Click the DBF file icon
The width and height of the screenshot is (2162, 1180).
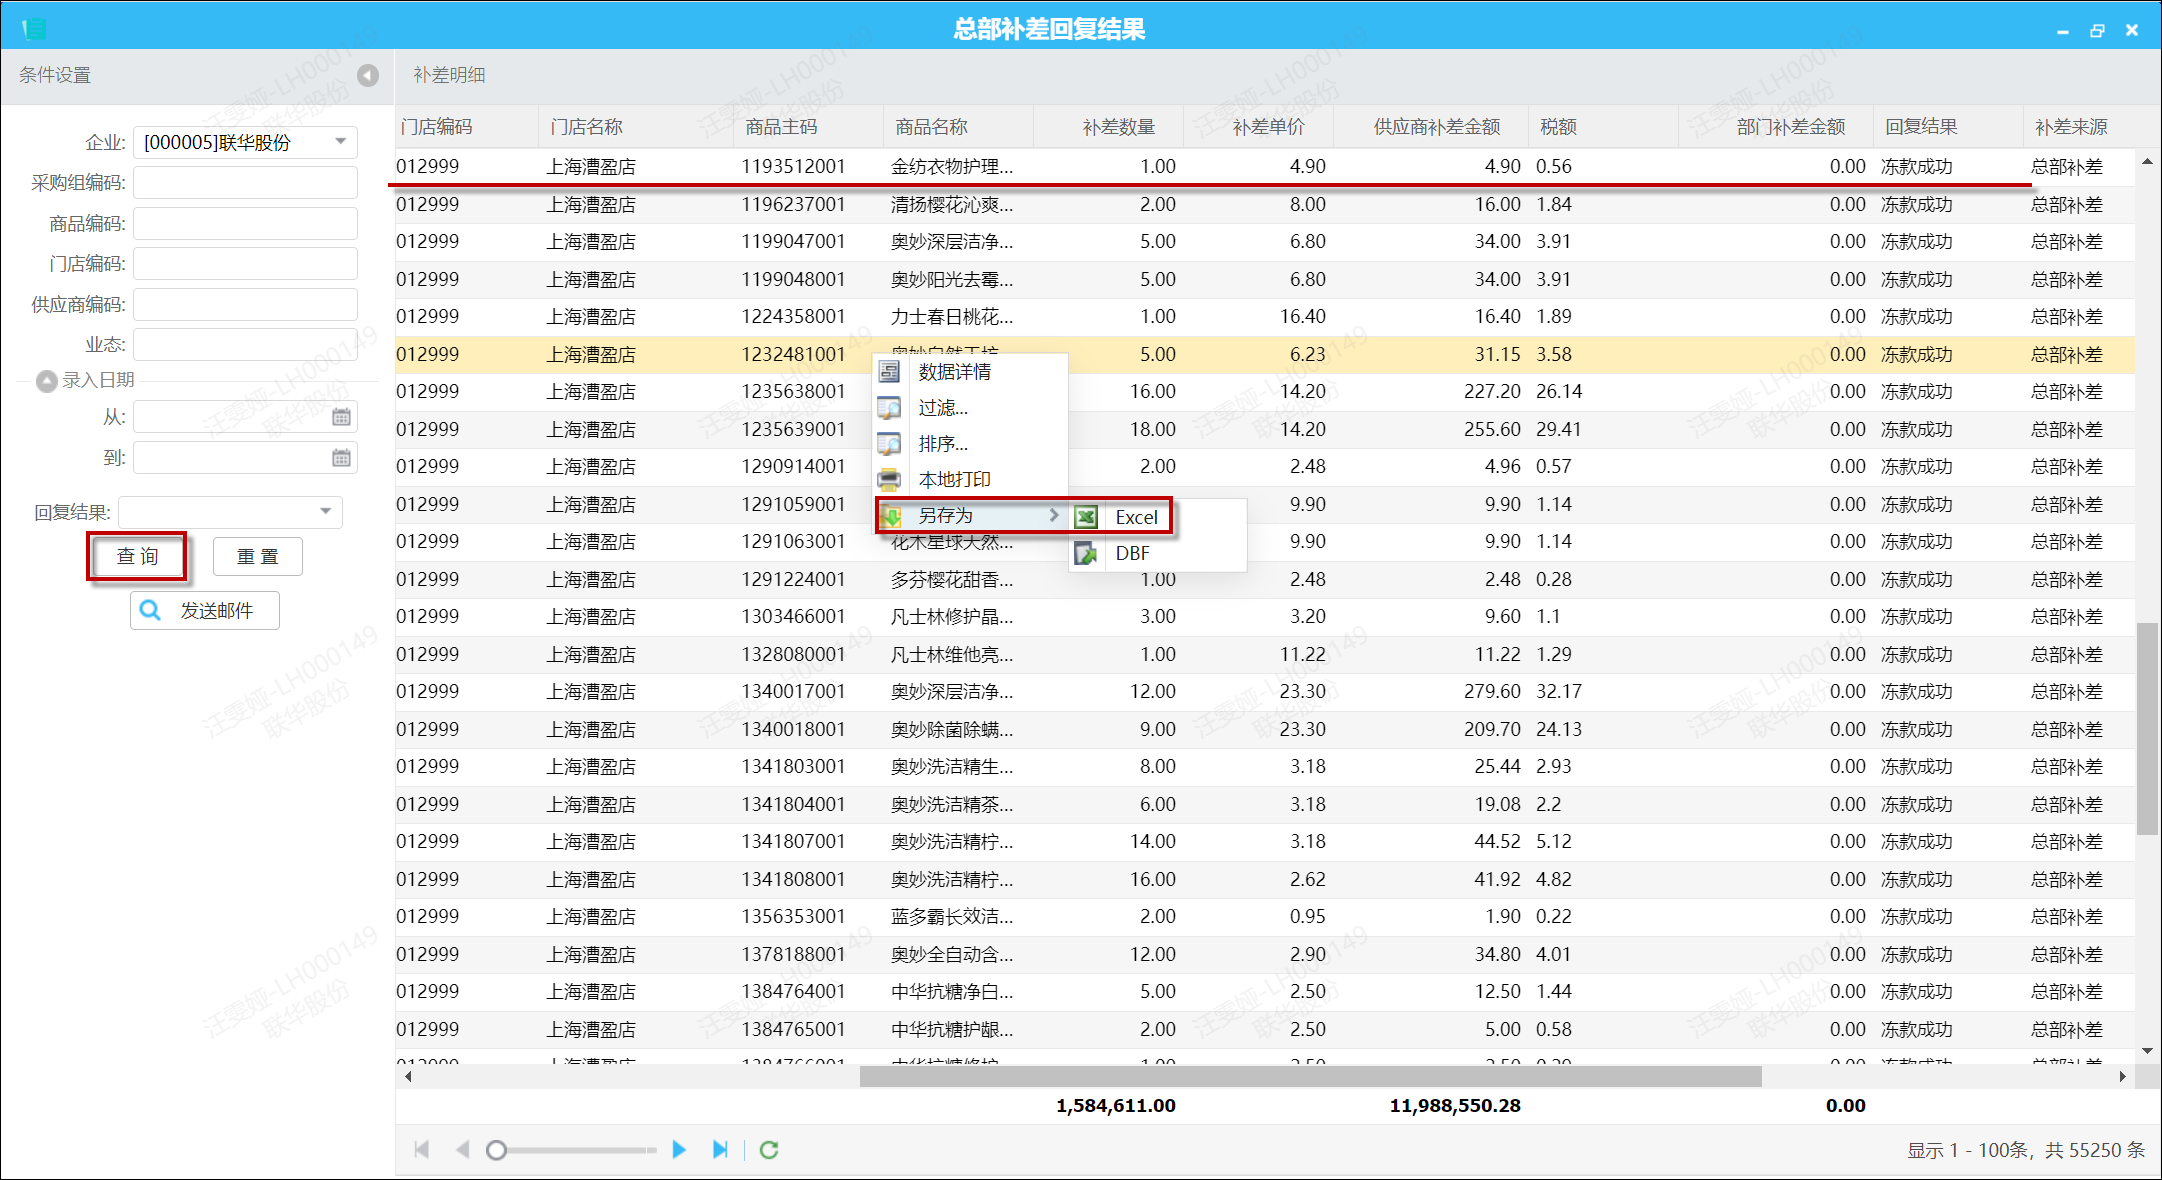point(1086,553)
